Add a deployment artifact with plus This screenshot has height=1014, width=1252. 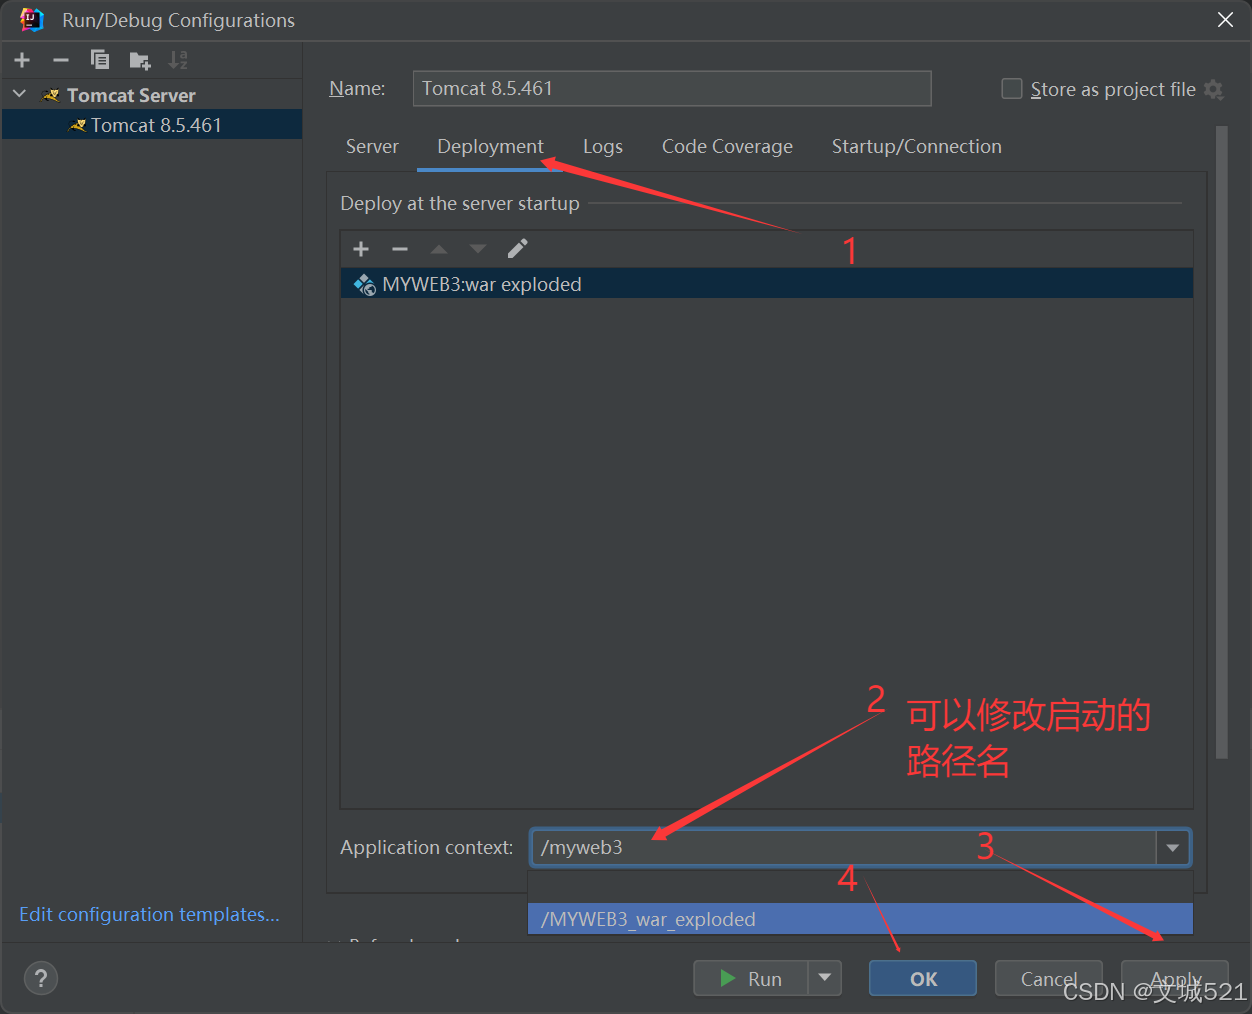361,249
